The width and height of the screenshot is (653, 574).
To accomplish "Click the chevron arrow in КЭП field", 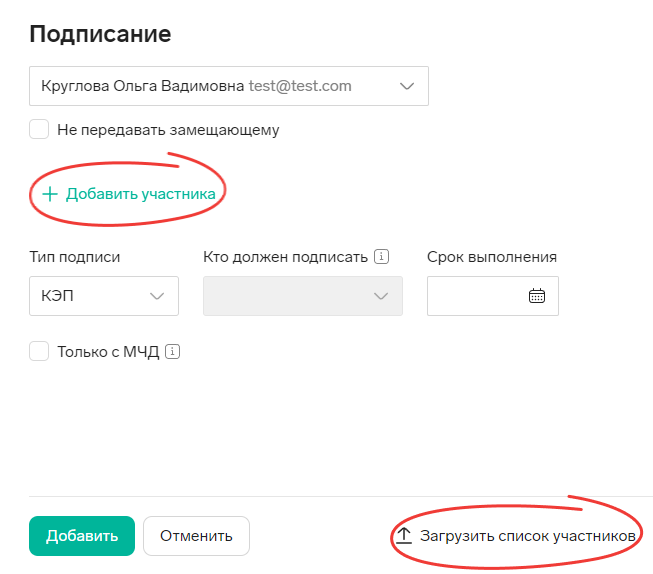I will coord(157,296).
